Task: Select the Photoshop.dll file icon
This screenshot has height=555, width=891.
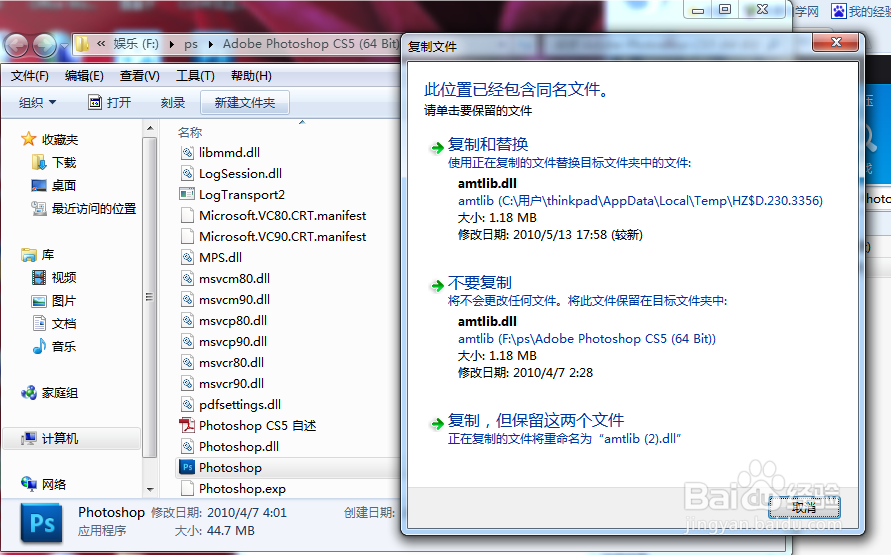Action: (187, 446)
